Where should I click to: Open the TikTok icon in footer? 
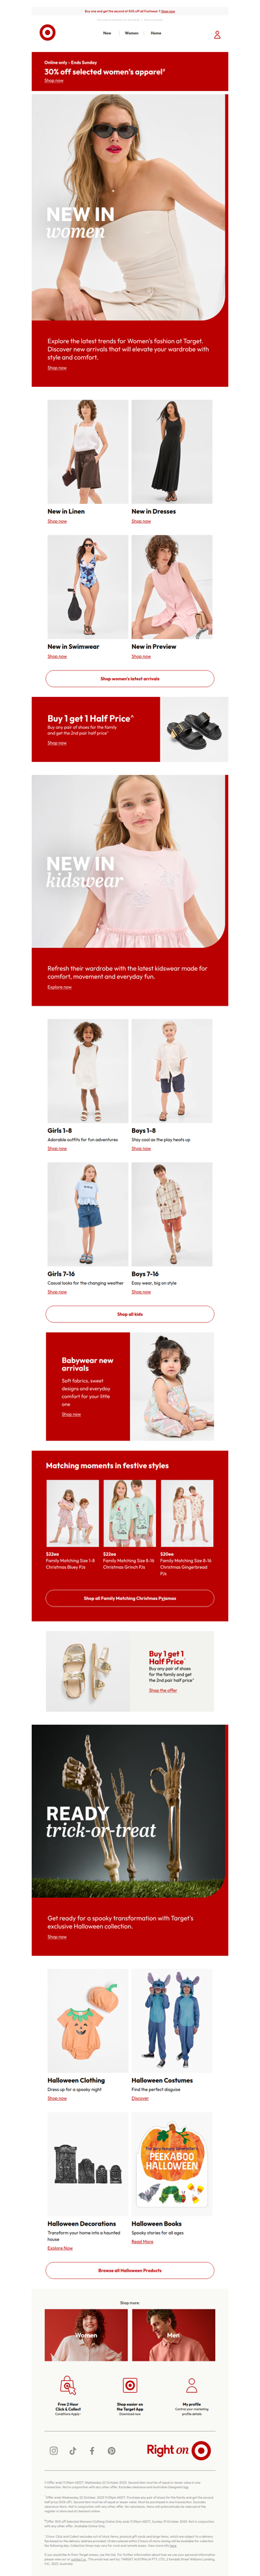coord(73,2450)
